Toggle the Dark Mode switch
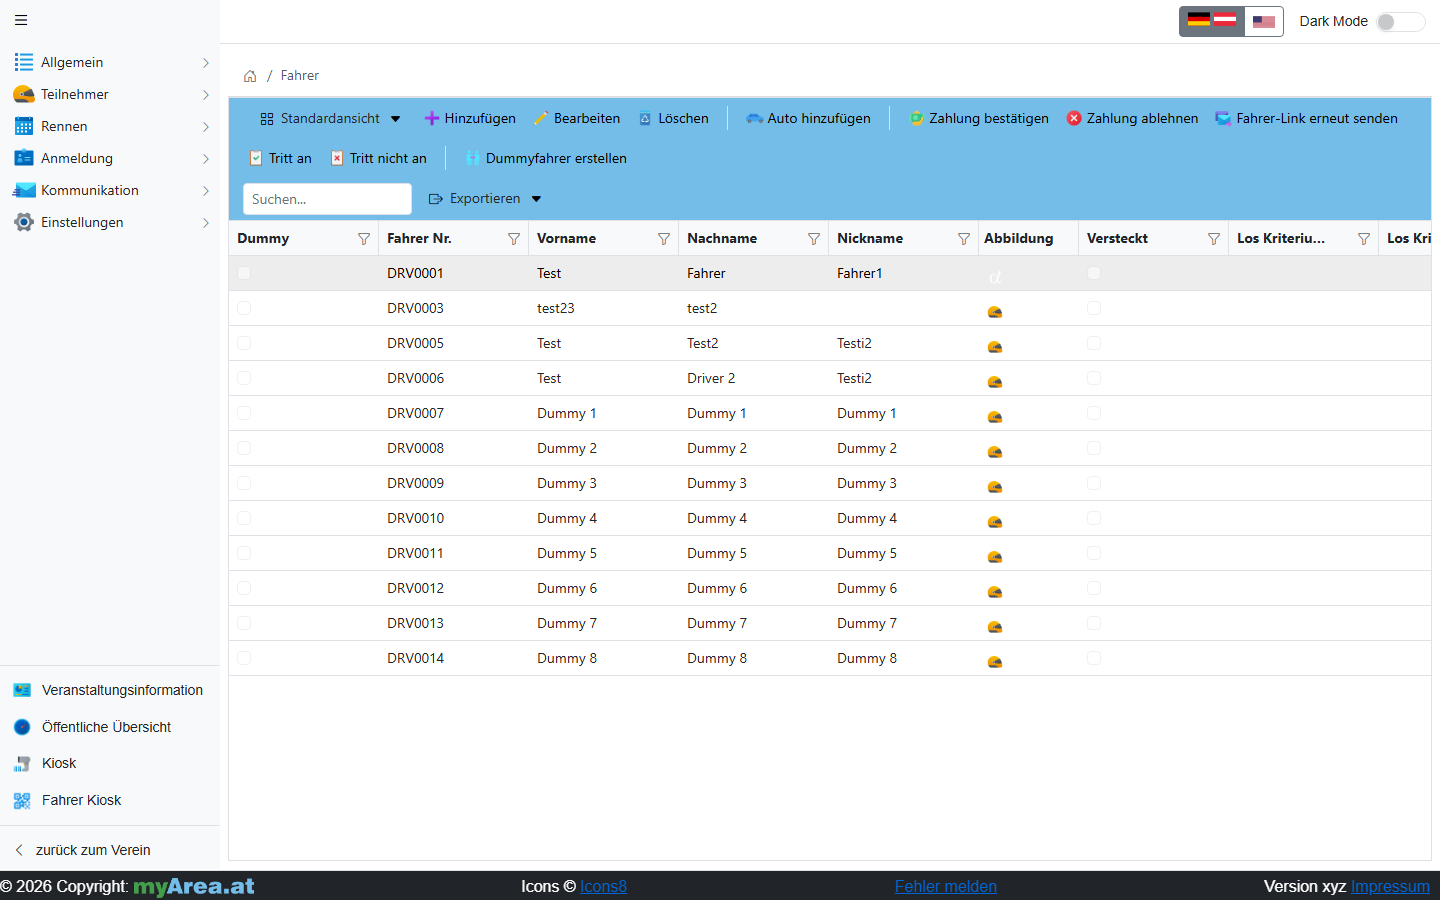Viewport: 1440px width, 900px height. pos(1400,21)
